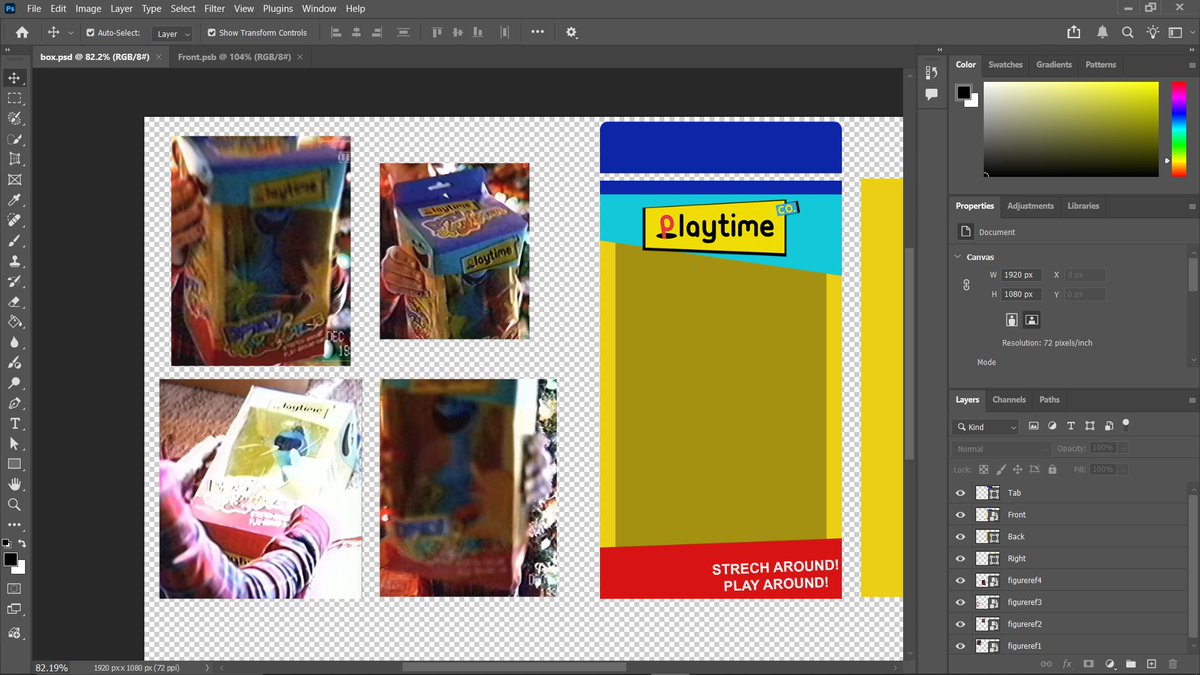The width and height of the screenshot is (1200, 675).
Task: Select the Horizontal Type tool
Action: [14, 424]
